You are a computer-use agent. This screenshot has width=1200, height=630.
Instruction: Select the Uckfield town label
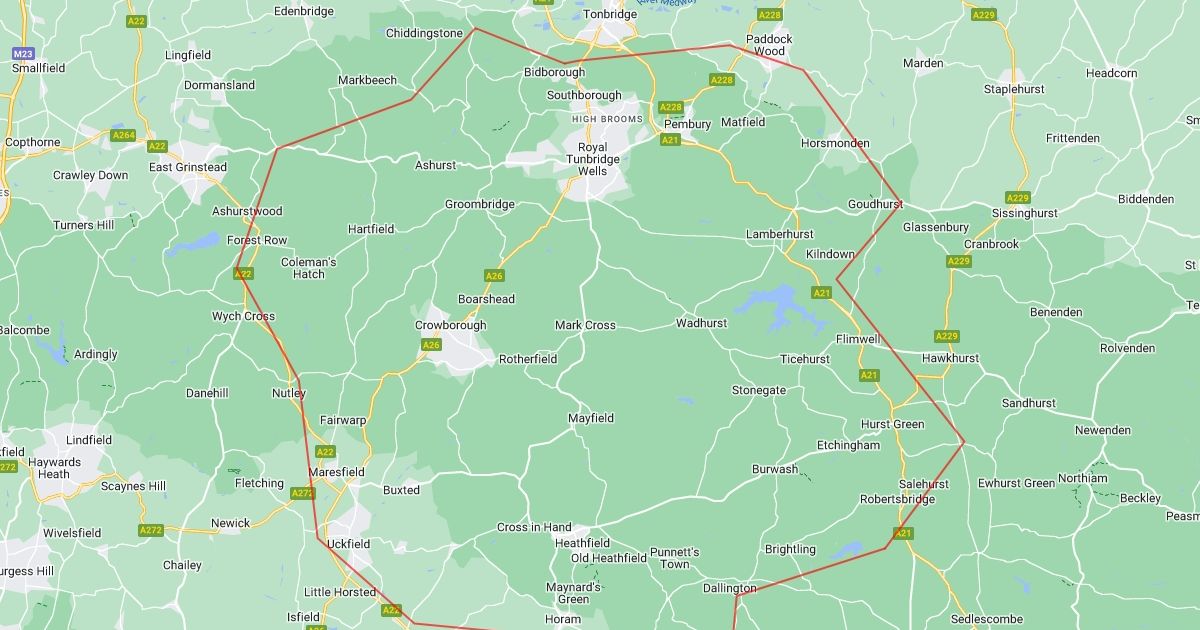point(349,544)
